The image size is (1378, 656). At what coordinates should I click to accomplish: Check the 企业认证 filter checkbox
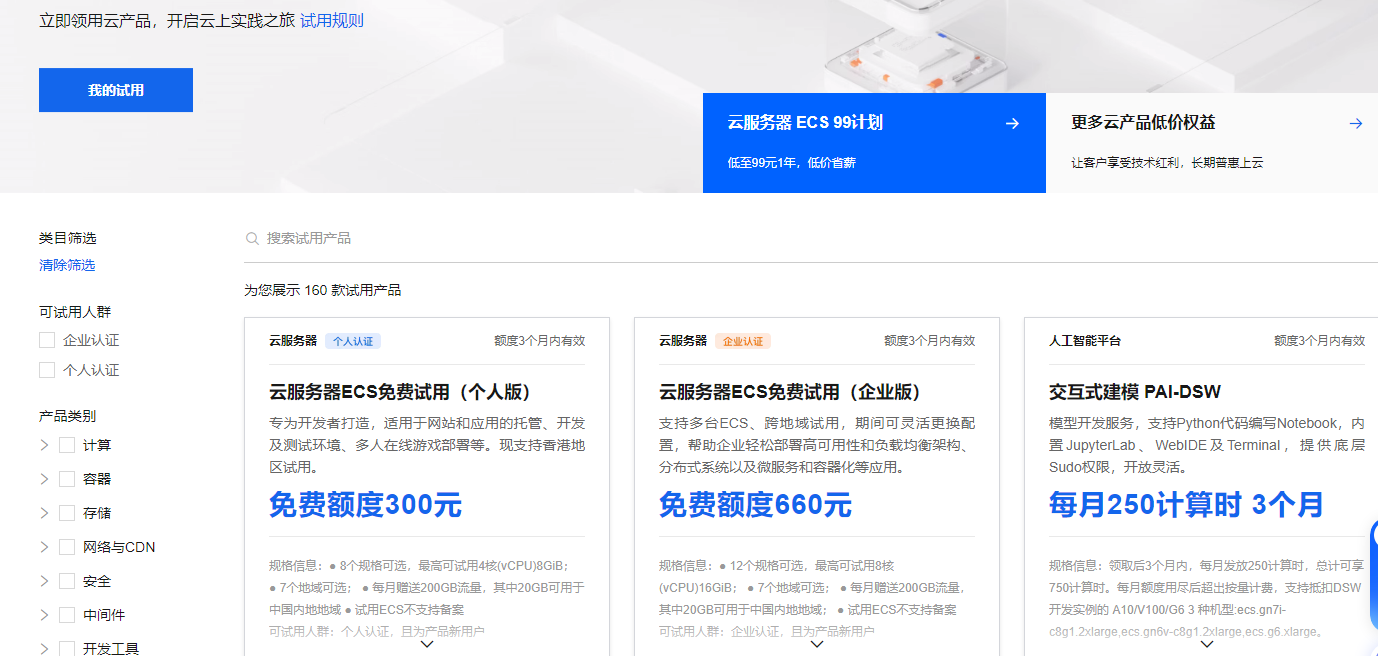tap(47, 339)
